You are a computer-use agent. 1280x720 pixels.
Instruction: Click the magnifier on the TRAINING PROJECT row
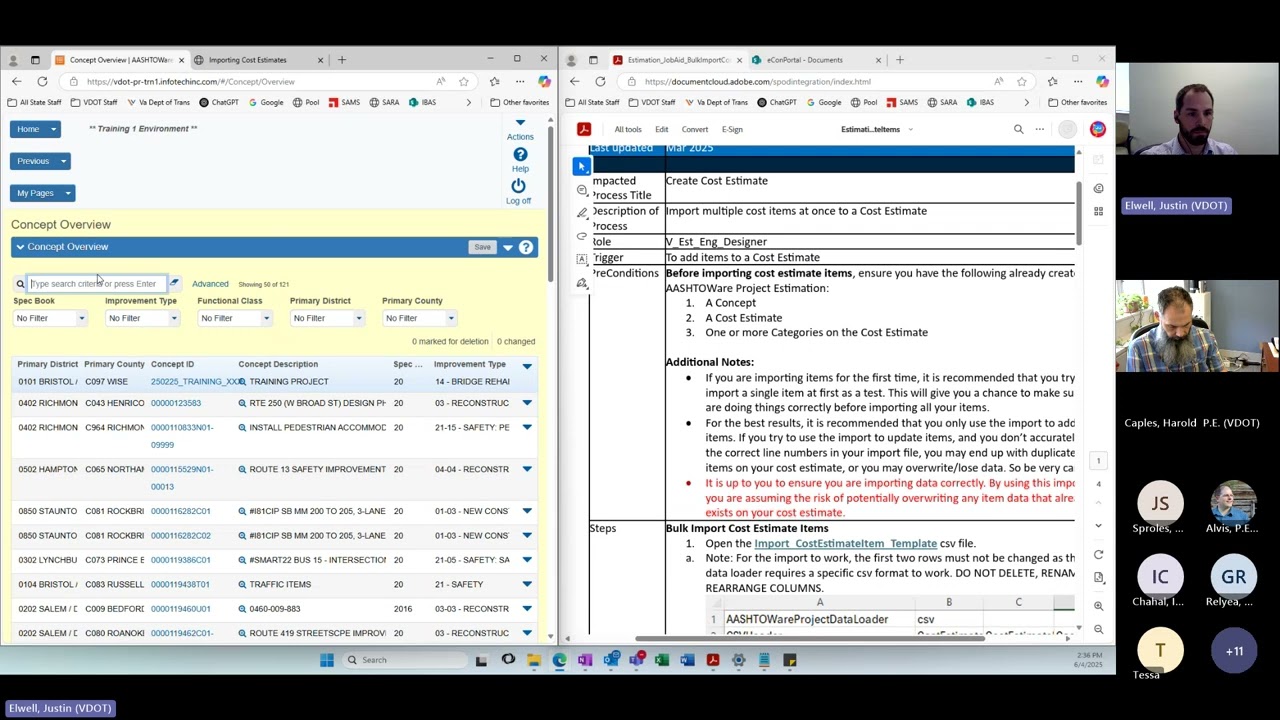pos(242,382)
